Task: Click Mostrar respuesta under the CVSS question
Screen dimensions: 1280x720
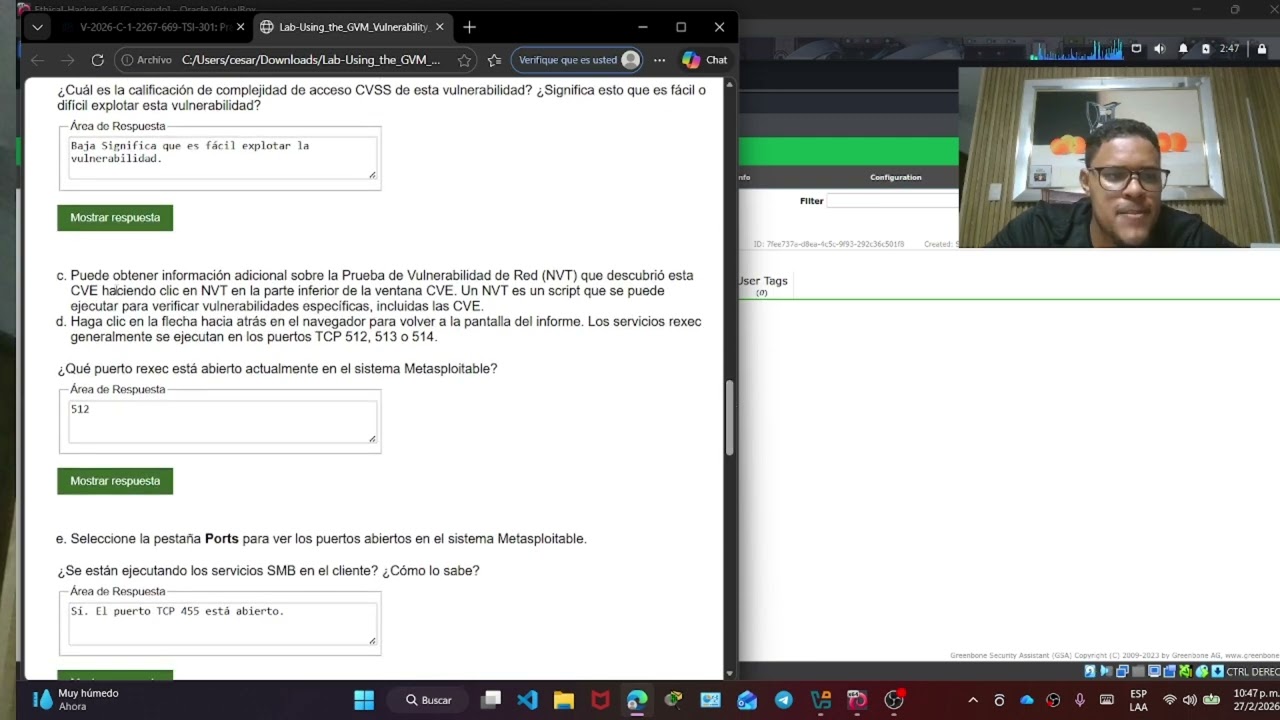Action: (115, 217)
